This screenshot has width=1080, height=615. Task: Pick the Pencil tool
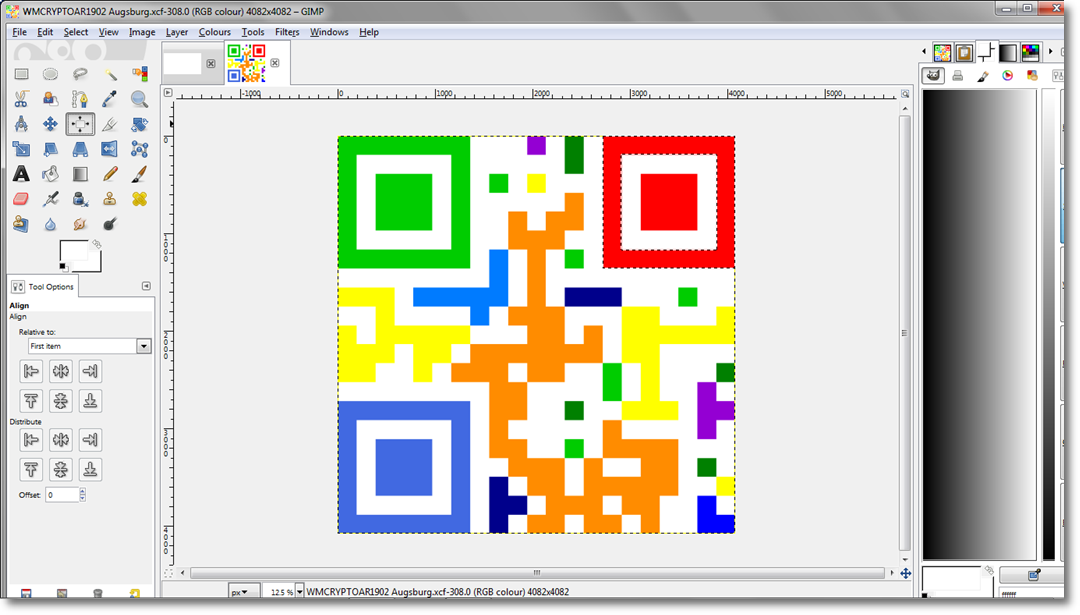[110, 174]
